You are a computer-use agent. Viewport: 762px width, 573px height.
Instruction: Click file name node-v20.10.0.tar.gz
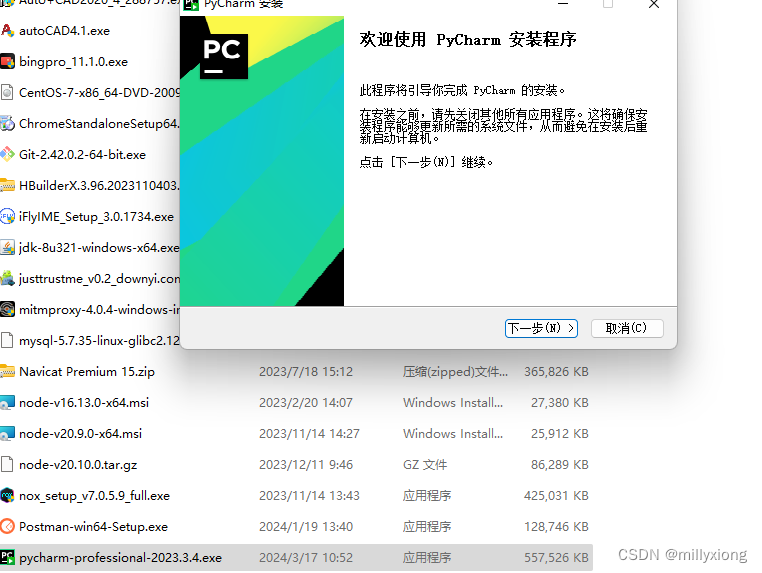[78, 465]
